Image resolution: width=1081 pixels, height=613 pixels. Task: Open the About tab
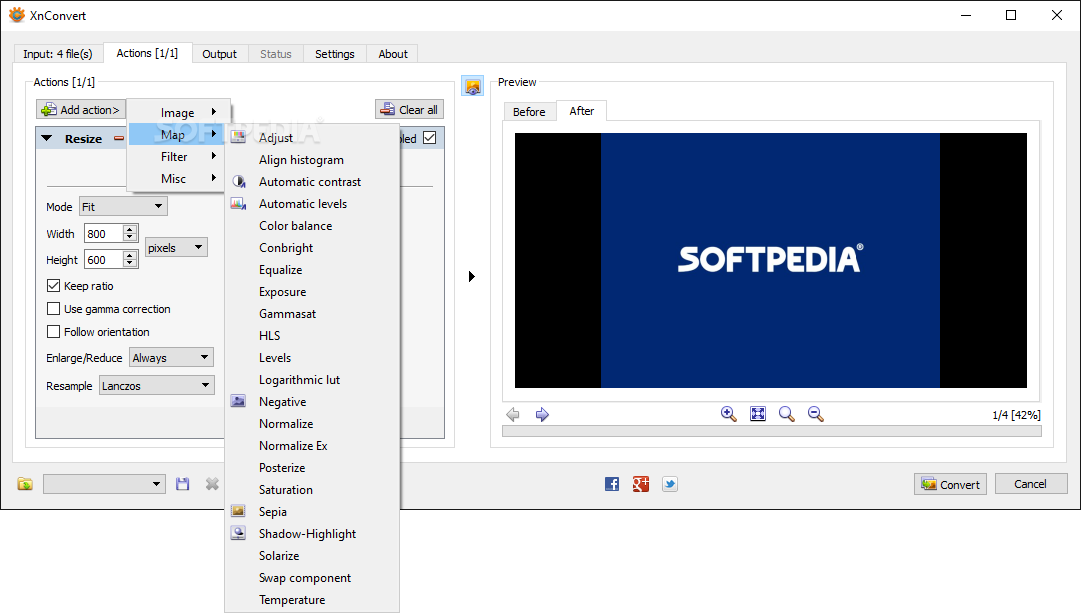[393, 54]
